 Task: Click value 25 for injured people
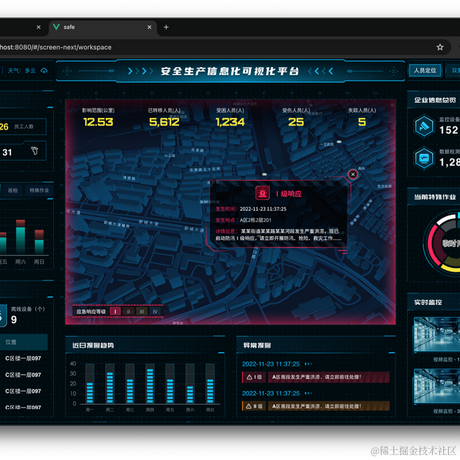coord(296,122)
